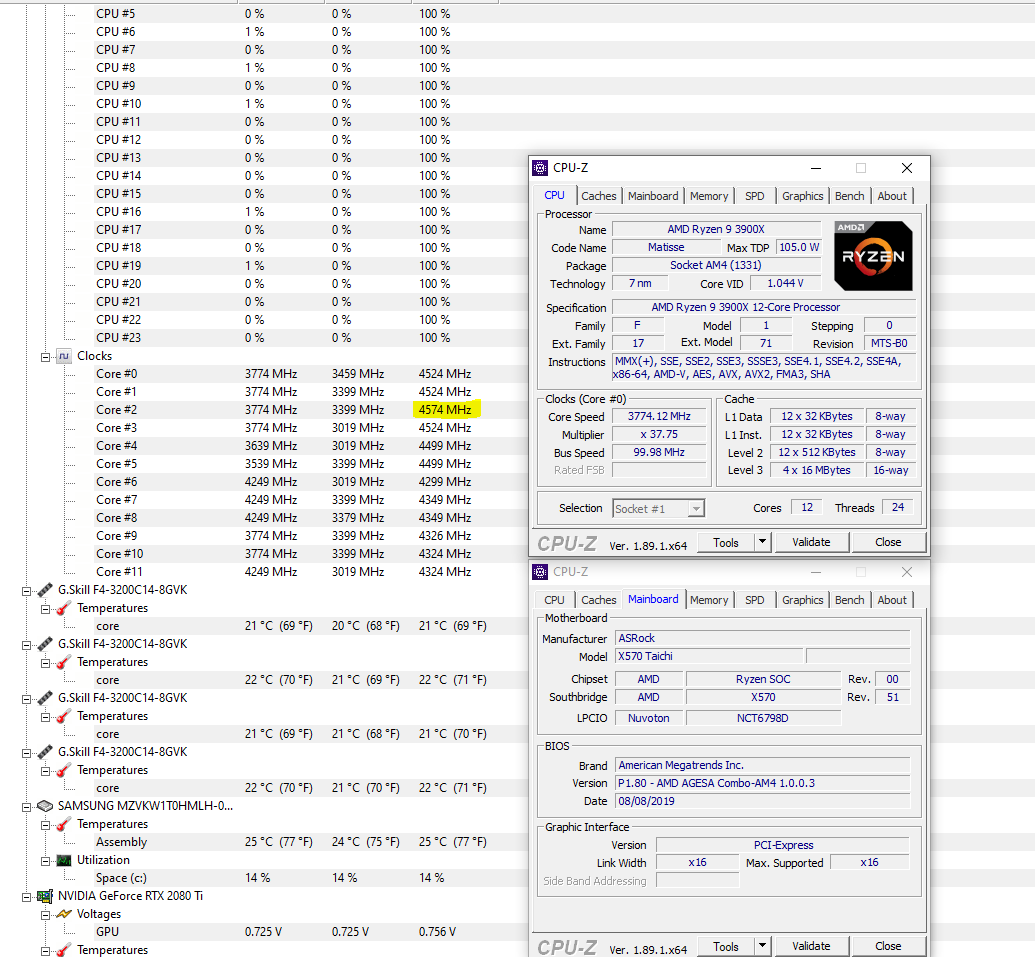Viewport: 1035px width, 957px height.
Task: Click the Multiplier x 37.75 value
Action: pos(659,434)
